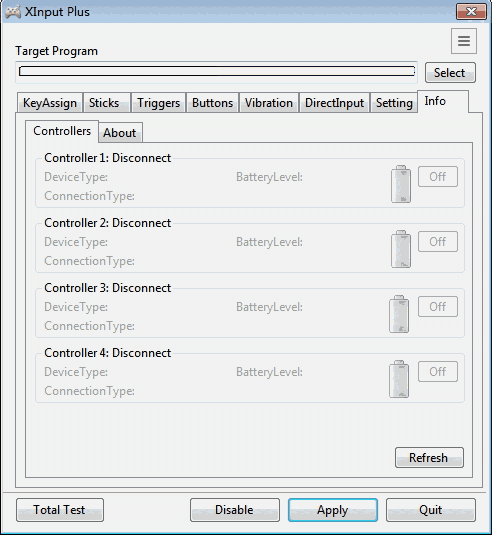Go to the Triggers tab
This screenshot has height=535, width=492.
[x=158, y=103]
